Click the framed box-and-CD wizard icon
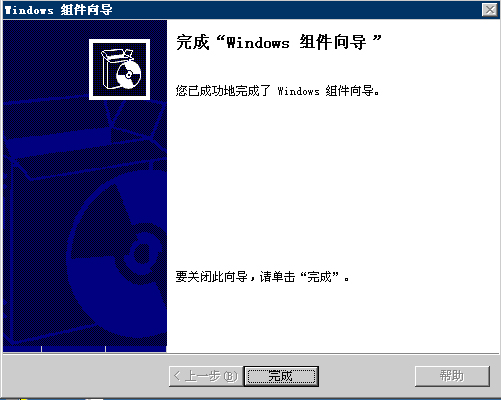 pos(119,69)
